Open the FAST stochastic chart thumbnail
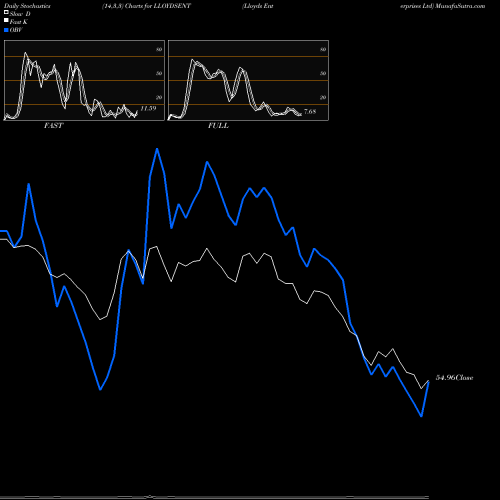 point(84,80)
